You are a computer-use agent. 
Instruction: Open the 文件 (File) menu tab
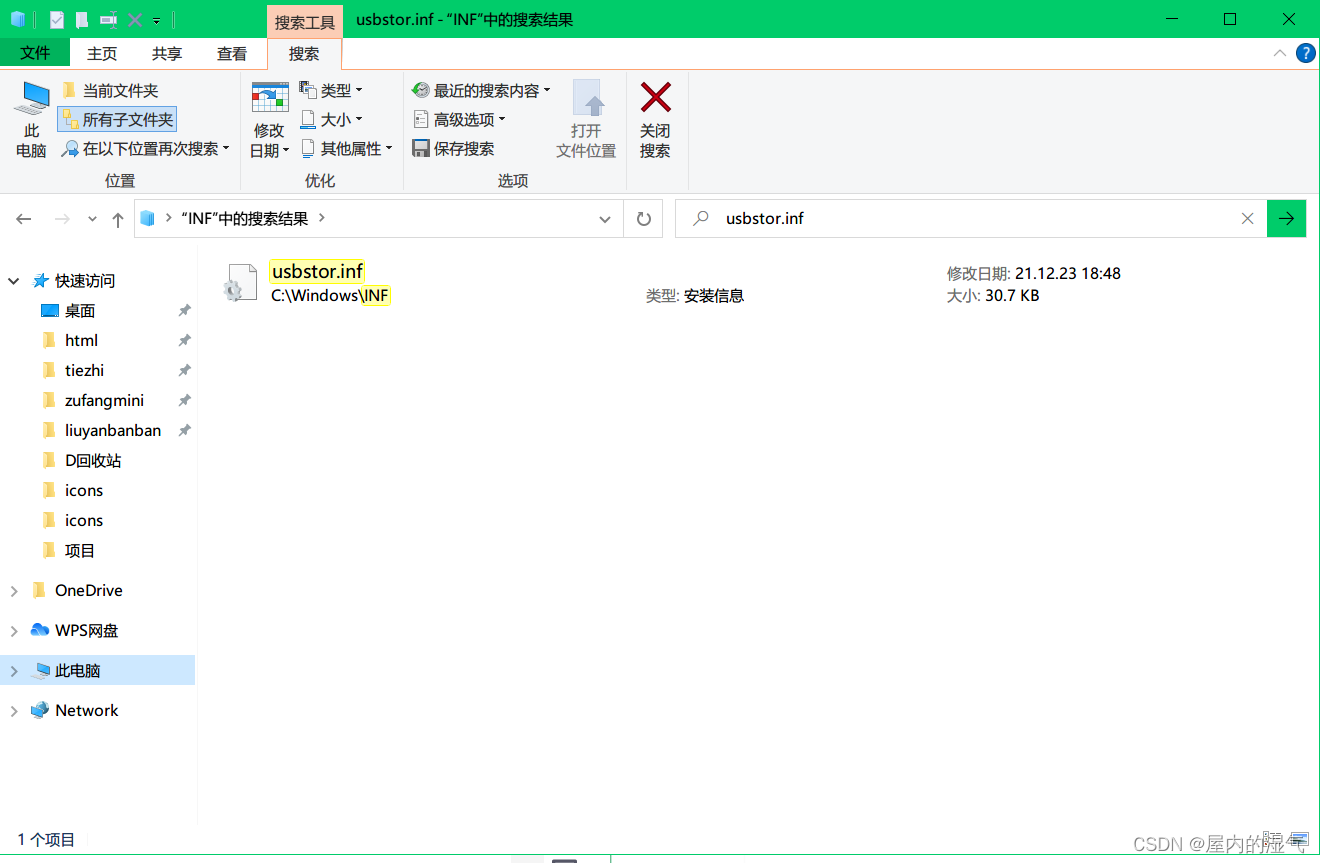(x=35, y=53)
